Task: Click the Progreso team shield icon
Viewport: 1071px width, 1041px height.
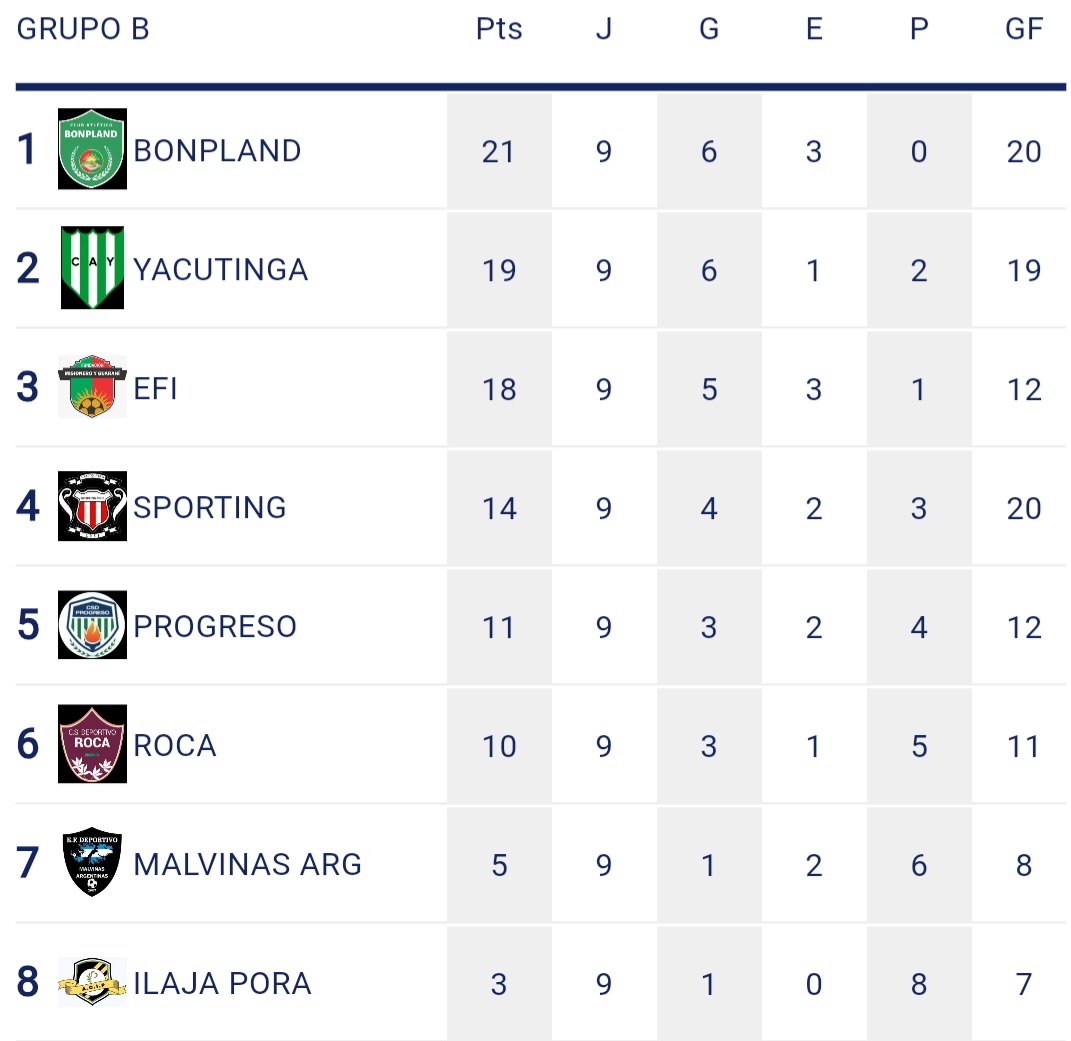Action: [x=92, y=625]
